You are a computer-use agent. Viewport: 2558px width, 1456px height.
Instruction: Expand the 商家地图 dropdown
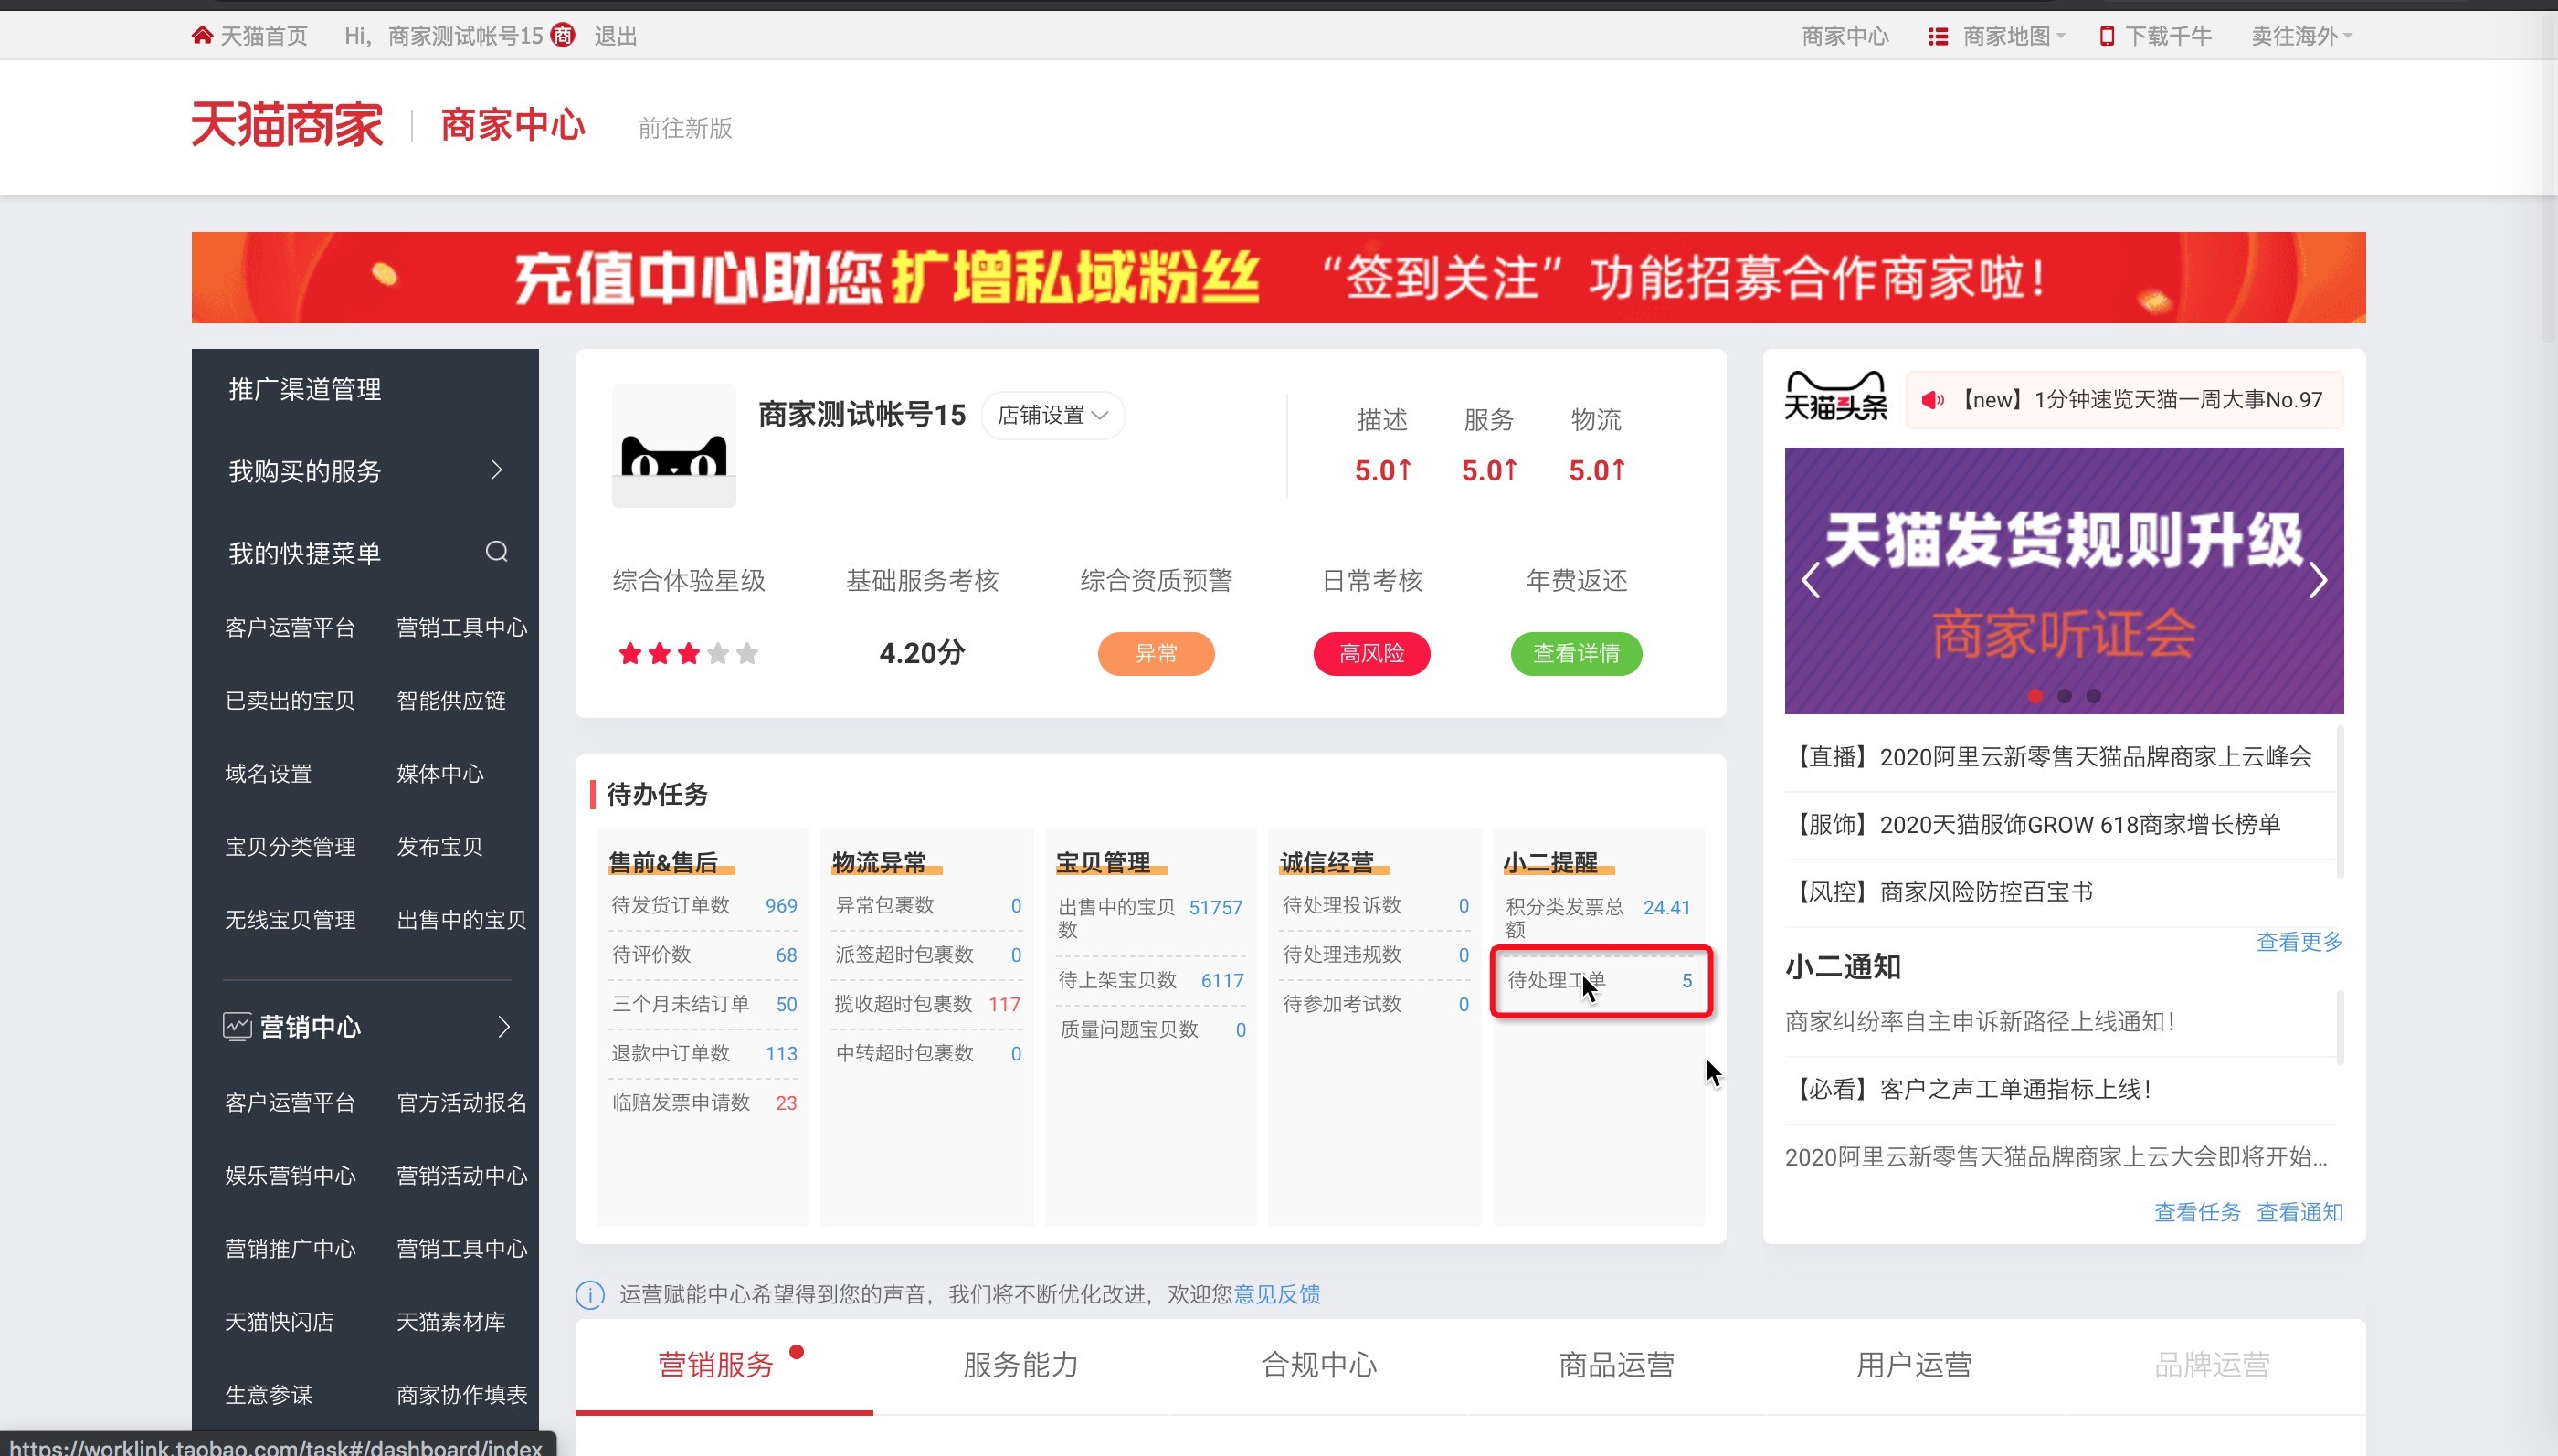(2013, 37)
